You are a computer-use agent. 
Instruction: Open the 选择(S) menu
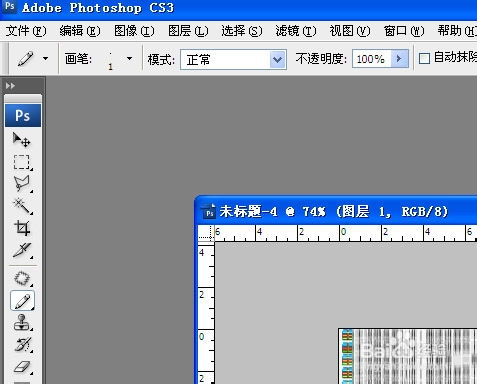pos(242,31)
